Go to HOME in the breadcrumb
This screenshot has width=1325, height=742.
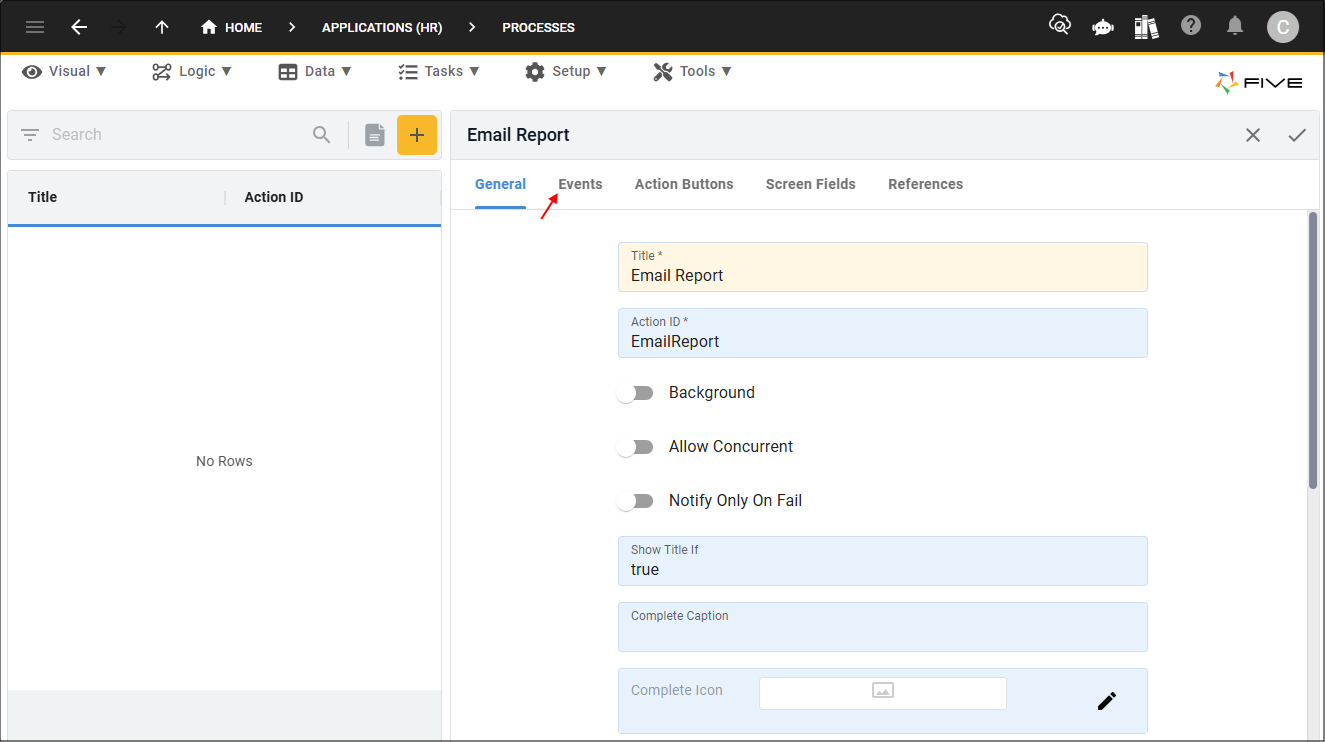(232, 27)
